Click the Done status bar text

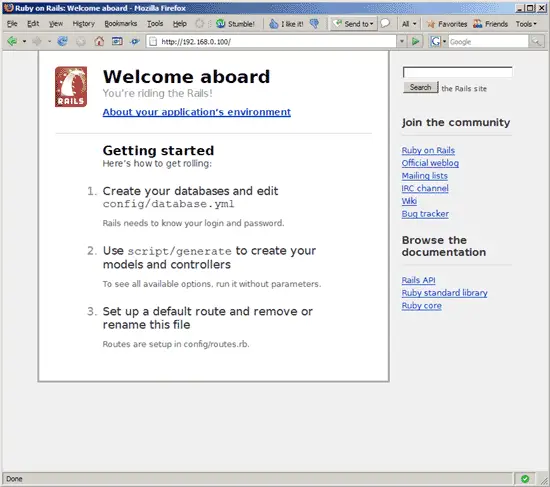coord(14,479)
